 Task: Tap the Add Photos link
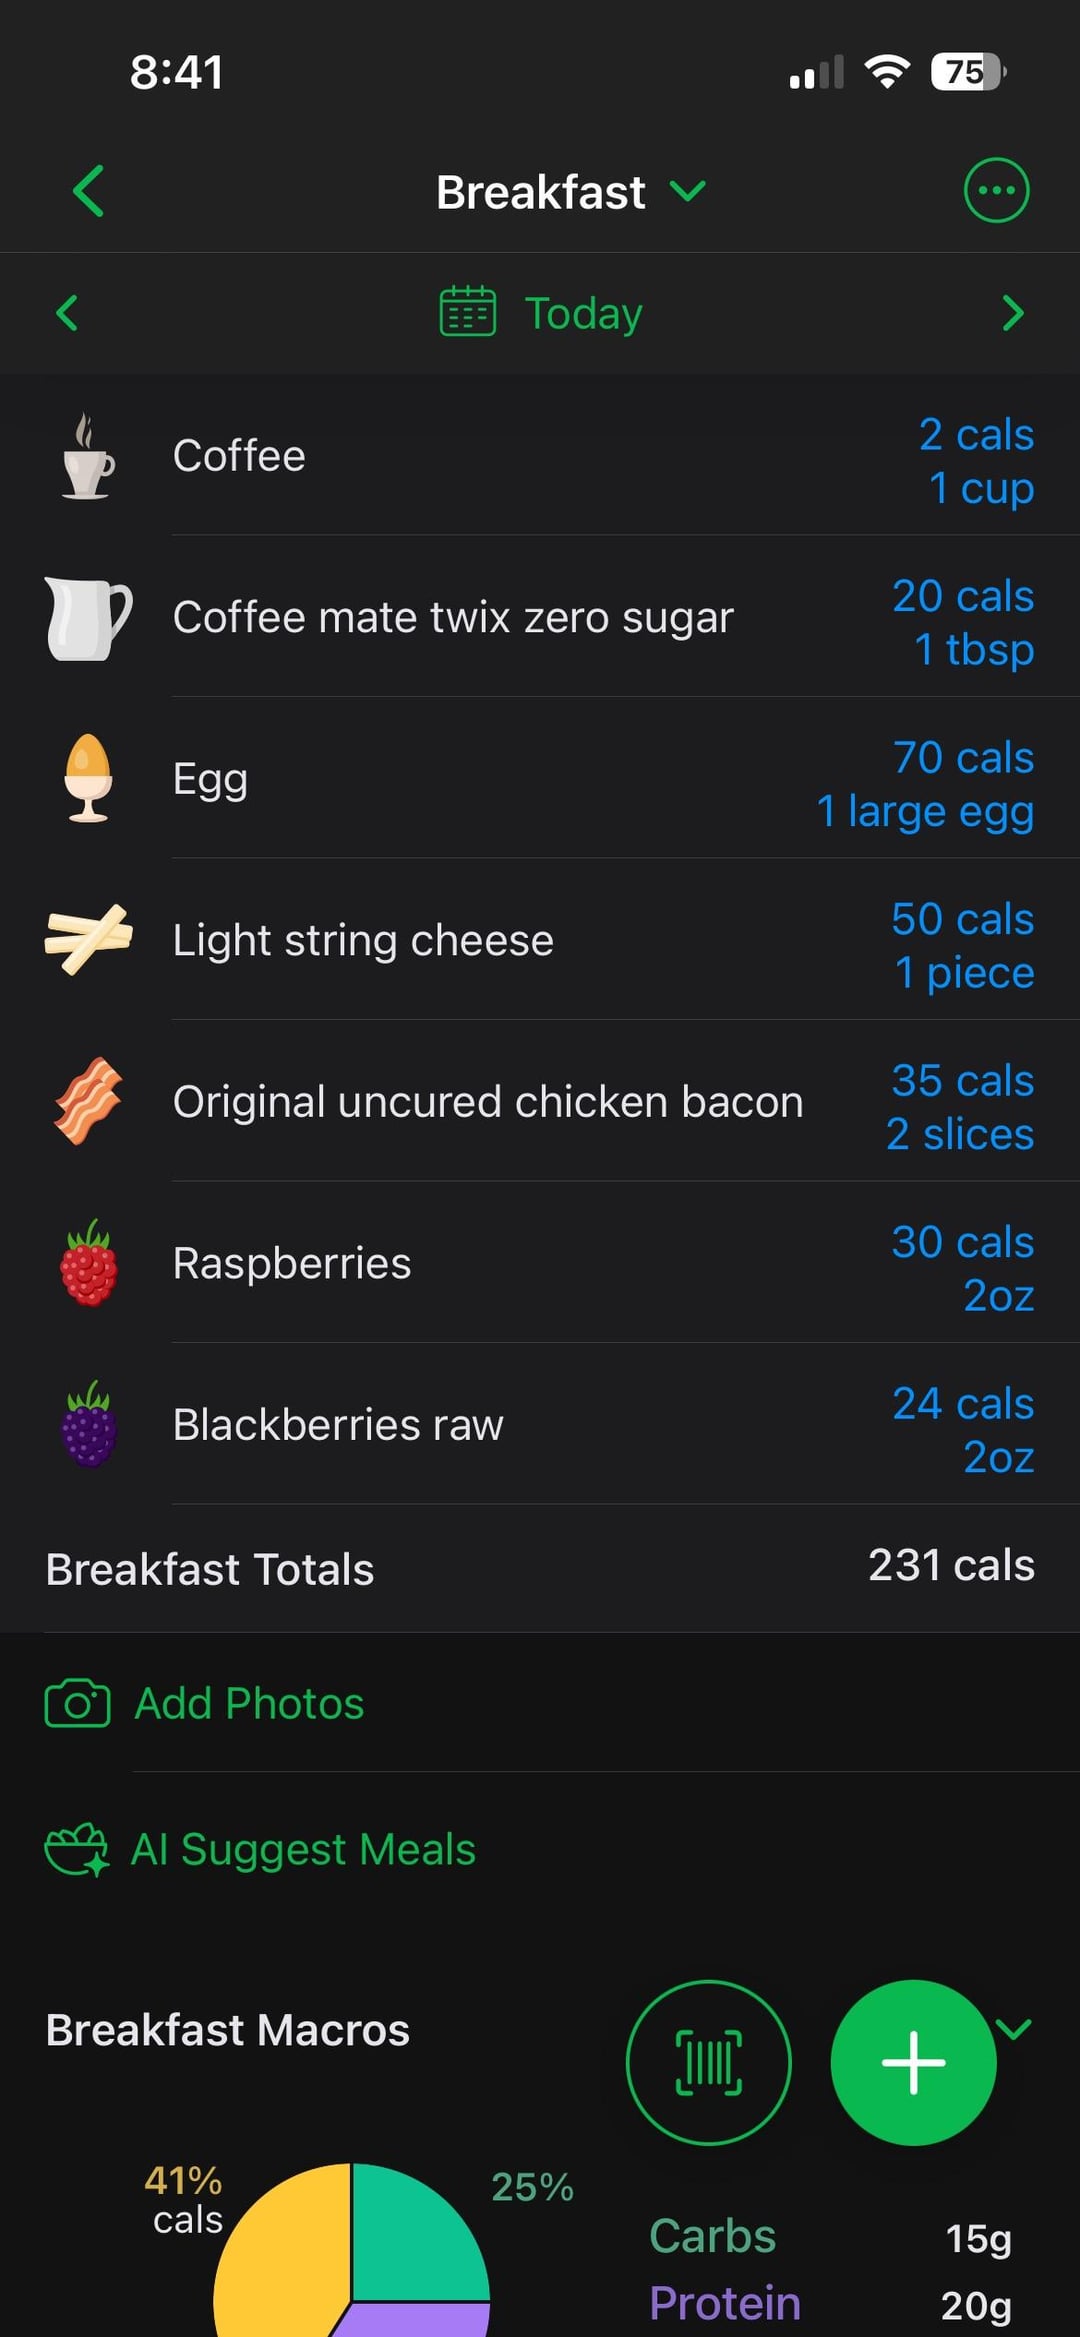(249, 1703)
